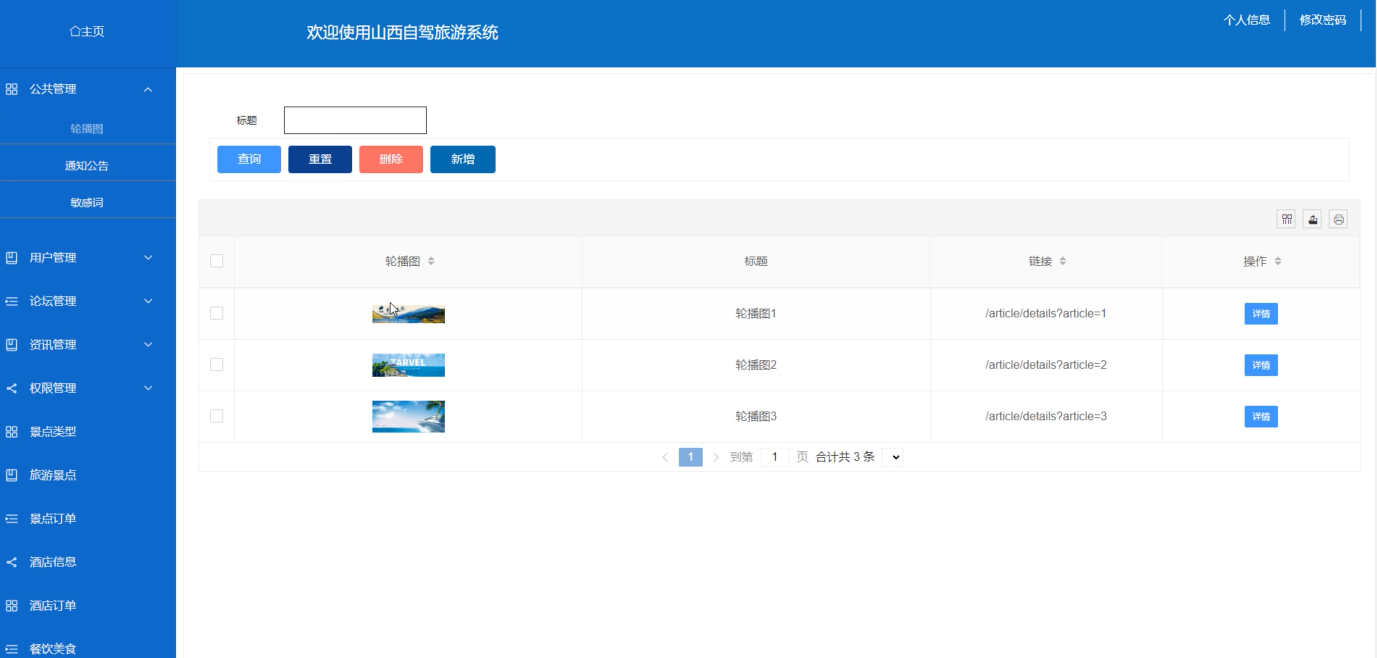Image resolution: width=1377 pixels, height=658 pixels.
Task: Click the 酒店信息 share icon
Action: click(12, 562)
